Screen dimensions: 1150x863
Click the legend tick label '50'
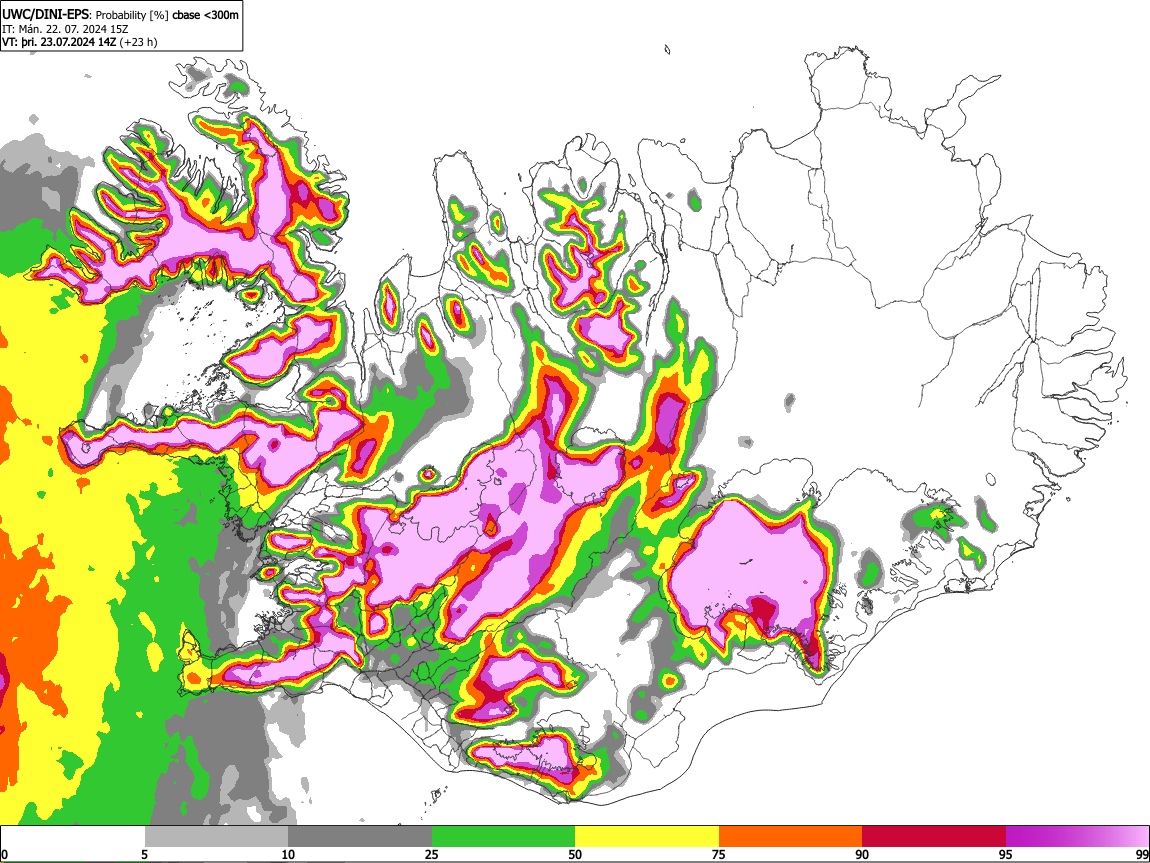pos(575,854)
